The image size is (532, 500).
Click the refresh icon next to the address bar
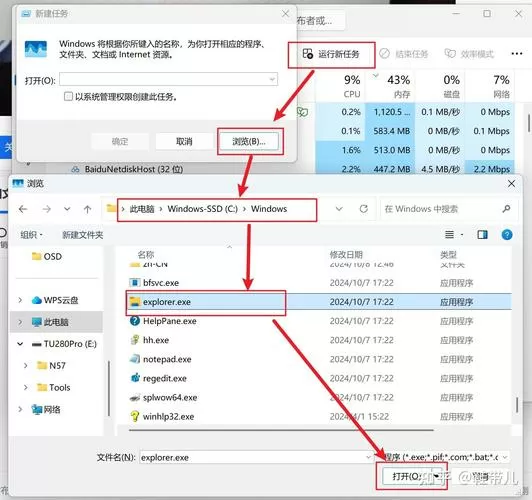point(364,209)
